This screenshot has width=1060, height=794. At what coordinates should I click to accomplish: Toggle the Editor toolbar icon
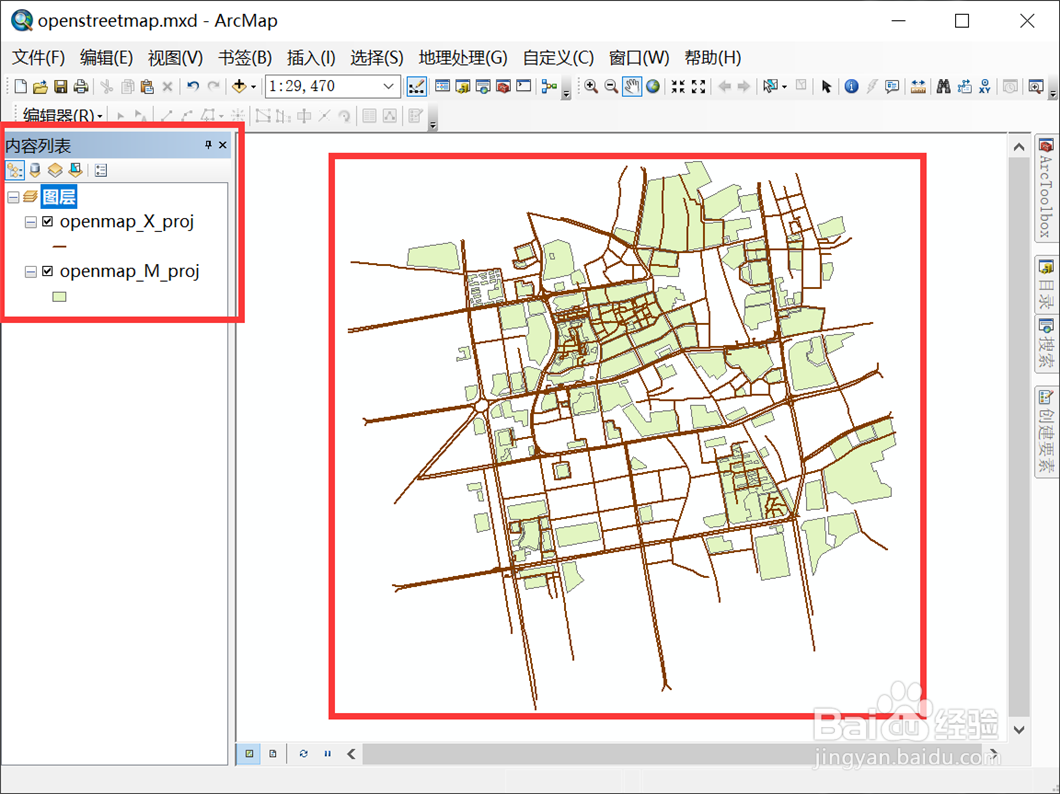click(416, 86)
